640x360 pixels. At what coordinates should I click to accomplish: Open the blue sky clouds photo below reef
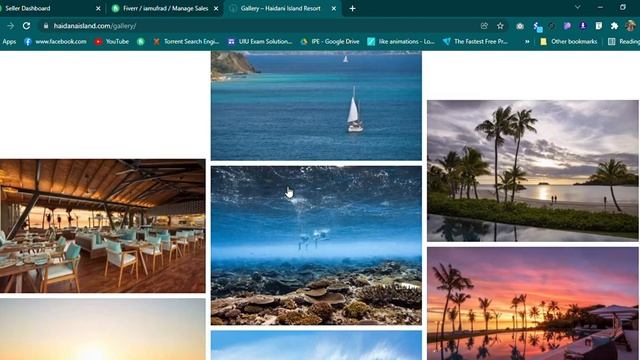coord(316,345)
